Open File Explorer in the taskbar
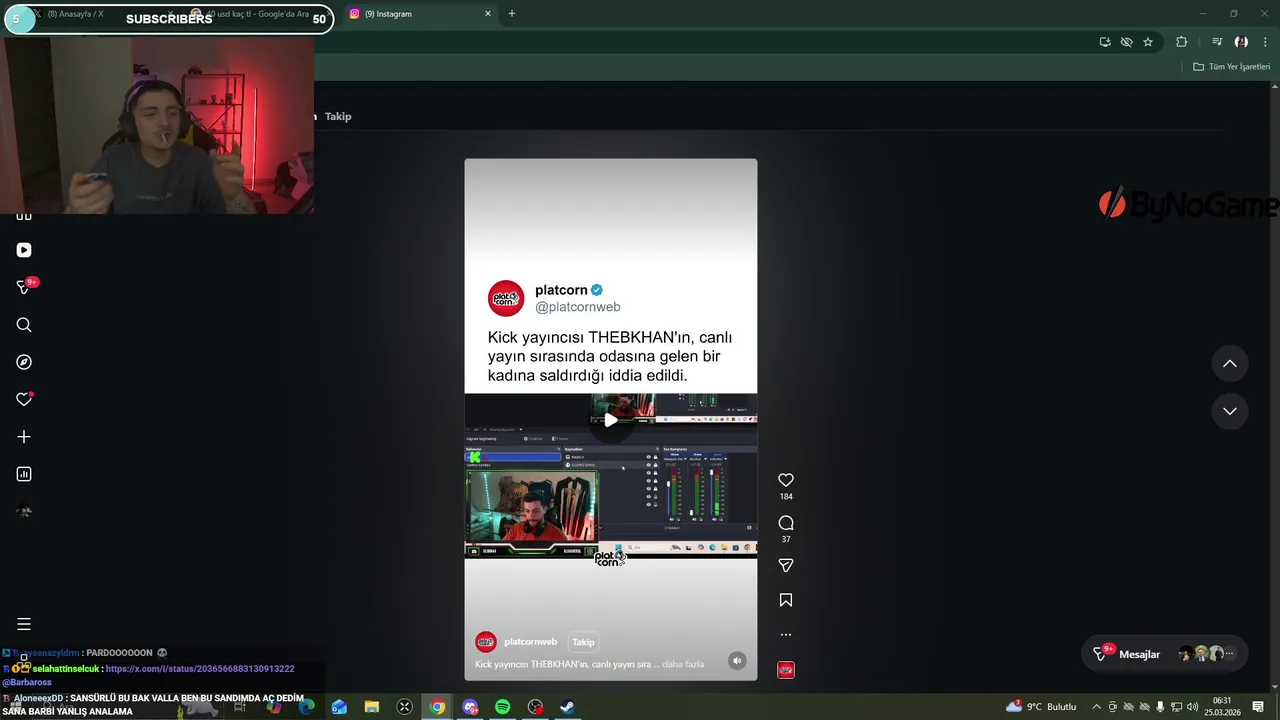Image resolution: width=1280 pixels, height=720 pixels. point(372,707)
